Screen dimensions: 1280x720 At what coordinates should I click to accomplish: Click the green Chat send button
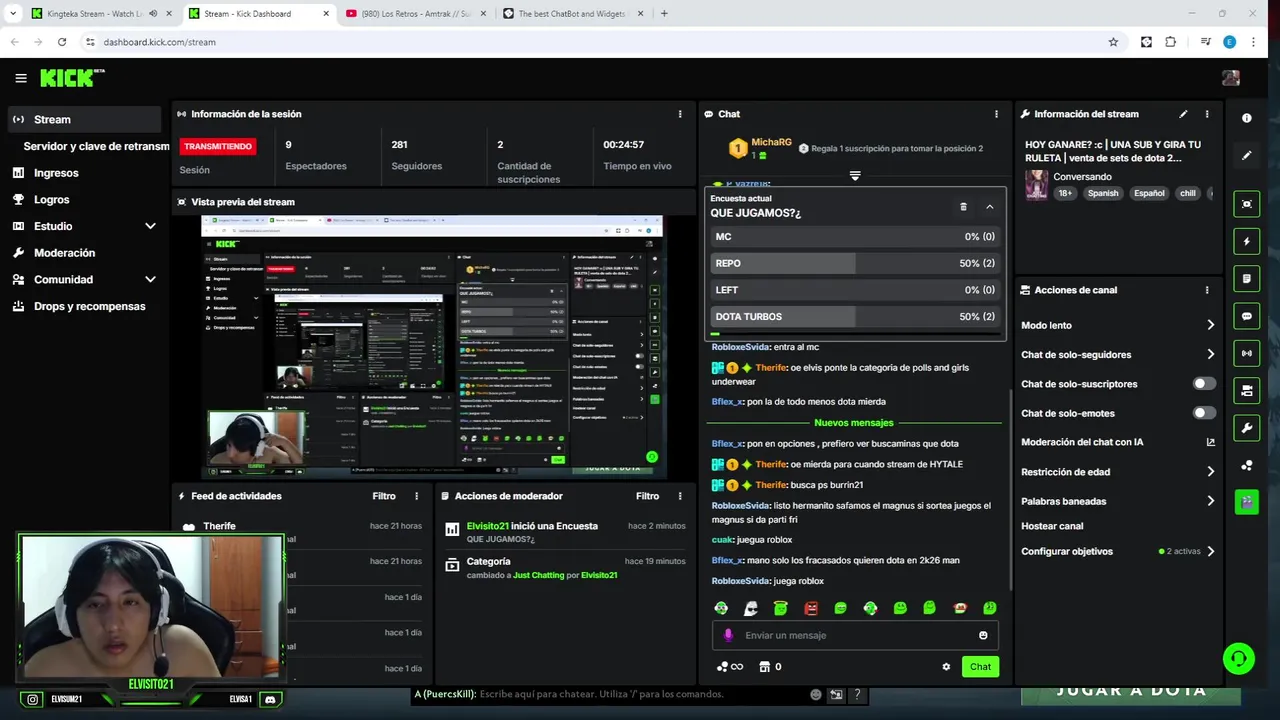pos(980,667)
